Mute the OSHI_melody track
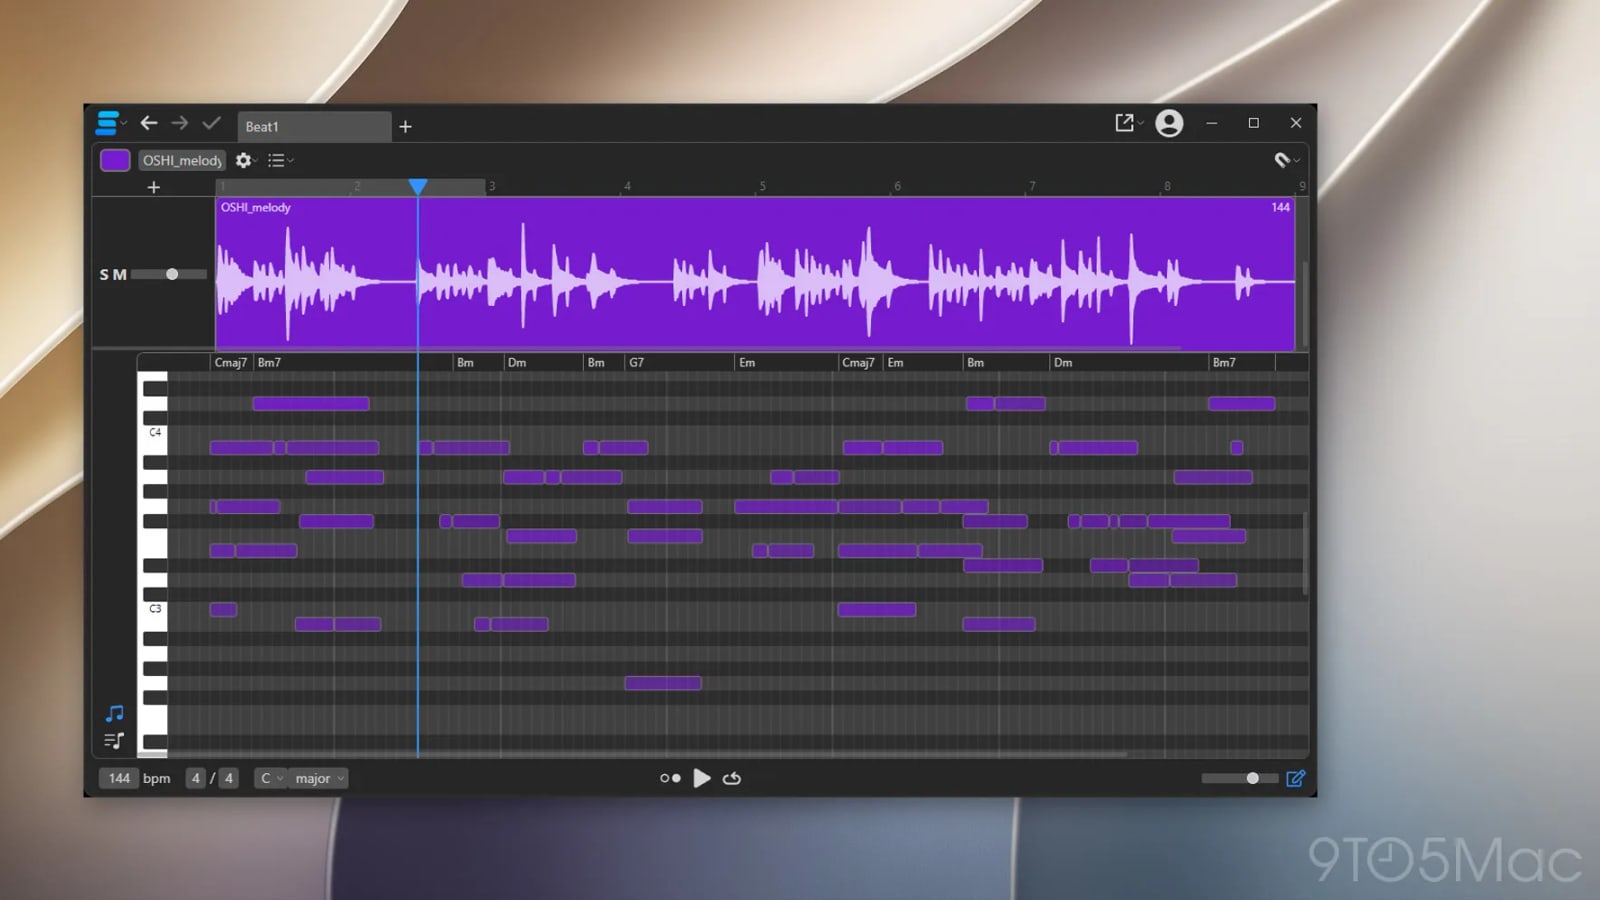The height and width of the screenshot is (900, 1600). [x=120, y=274]
